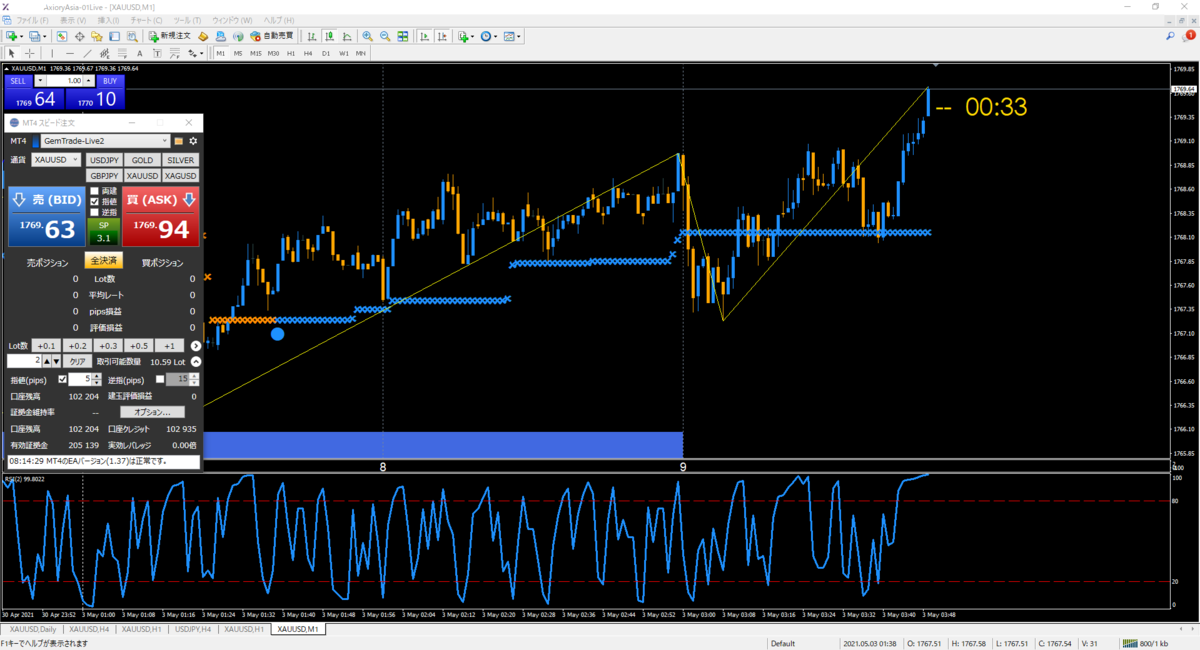Toggle the 指値 checkbox above SP
The height and width of the screenshot is (650, 1200).
(95, 201)
